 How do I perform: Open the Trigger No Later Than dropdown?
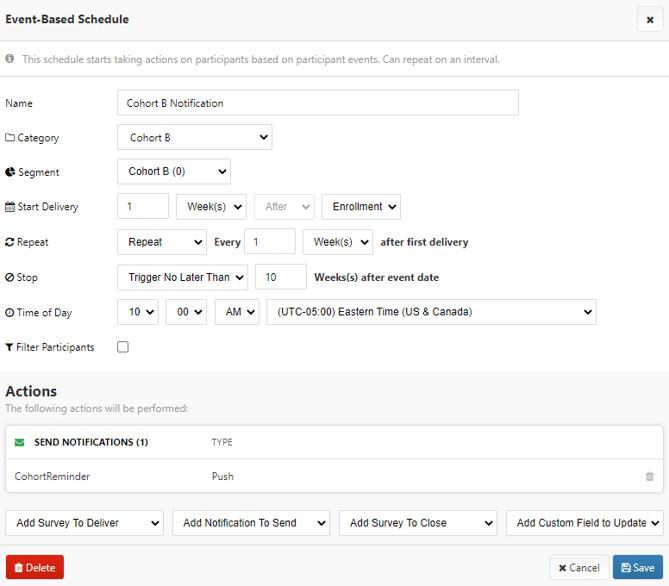point(182,277)
